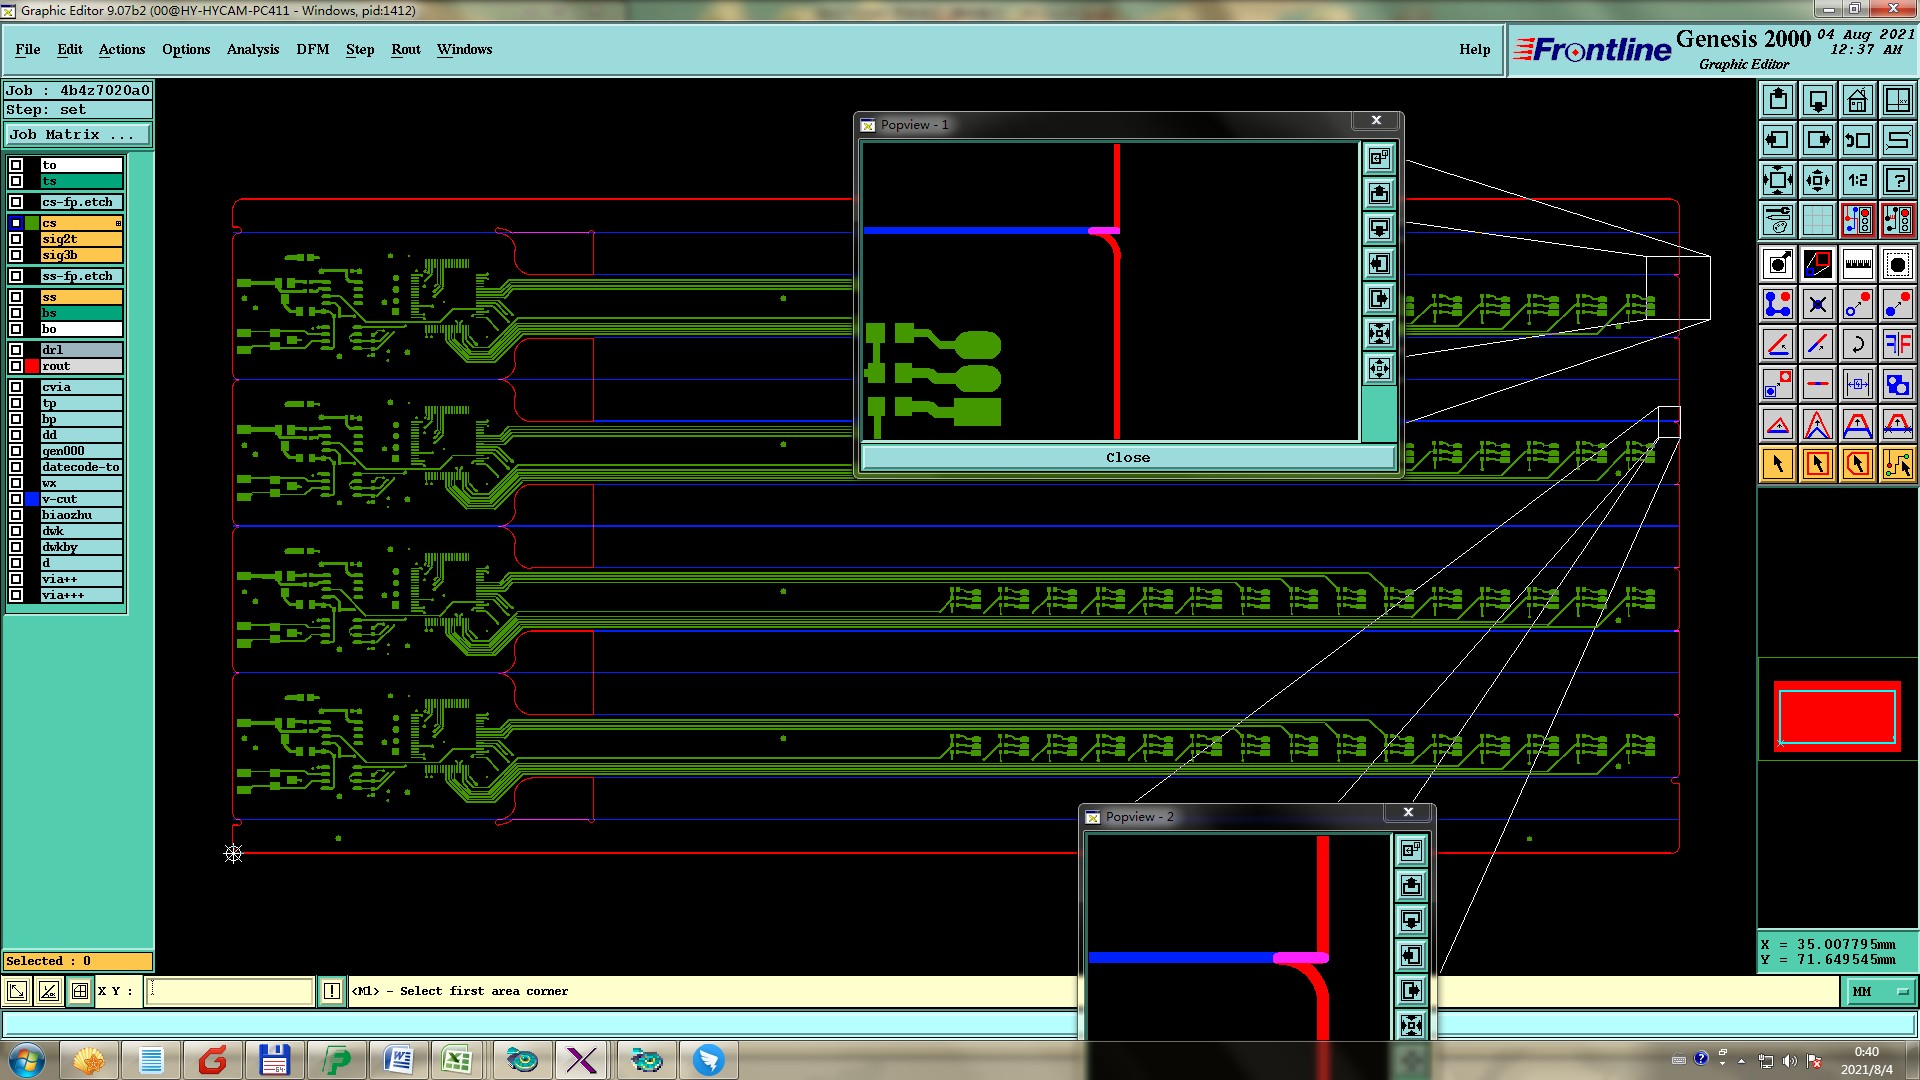Click zoom in icon in Popview 1

pos(1379,333)
